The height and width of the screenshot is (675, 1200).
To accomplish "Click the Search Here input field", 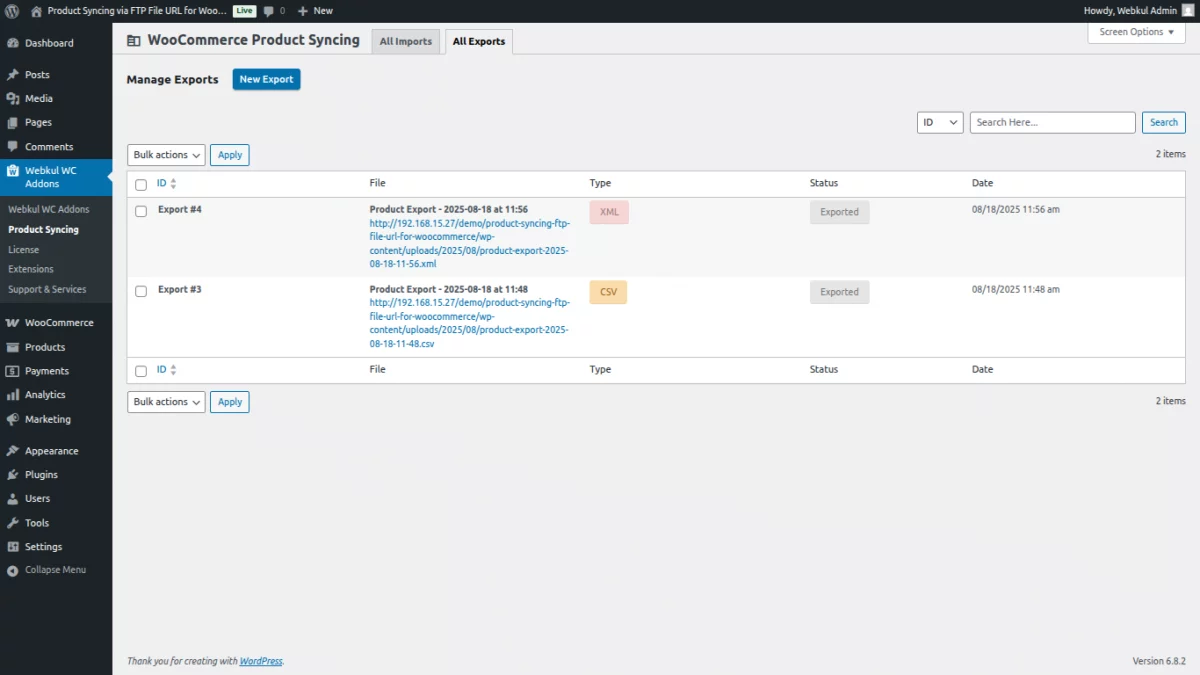I will (1052, 121).
